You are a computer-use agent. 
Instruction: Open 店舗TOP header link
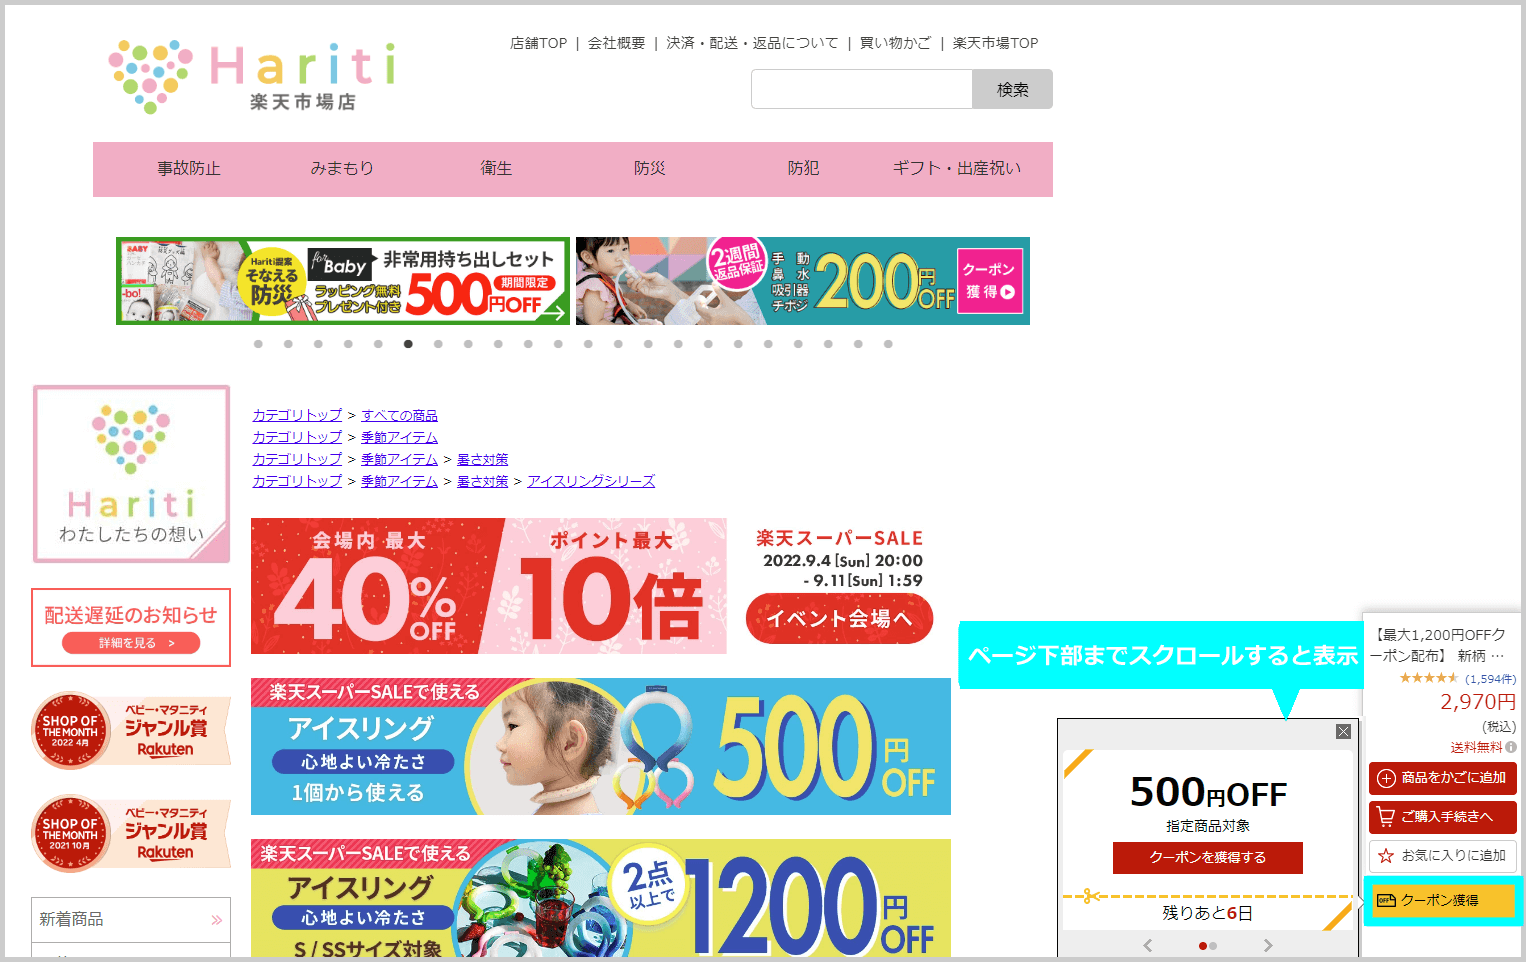click(x=538, y=43)
